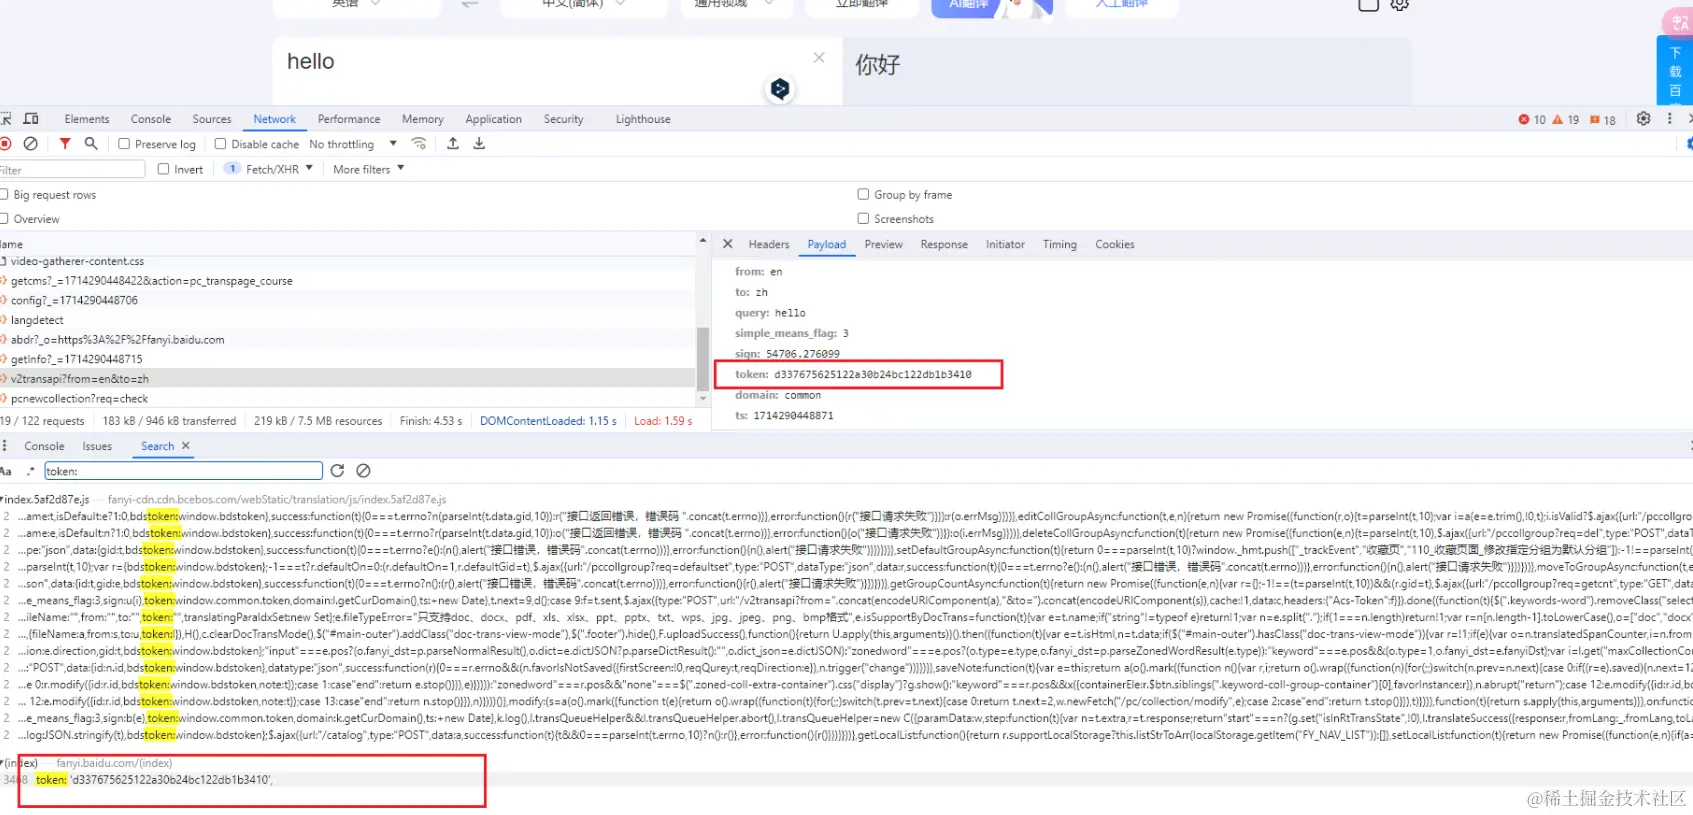Select the pcnewcollection?req=check request
Screen dimensions: 1693x815
point(348,398)
